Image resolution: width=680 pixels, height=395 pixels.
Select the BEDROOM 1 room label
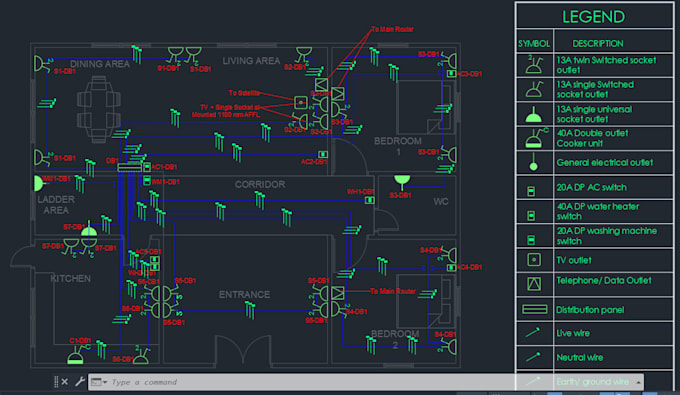398,146
